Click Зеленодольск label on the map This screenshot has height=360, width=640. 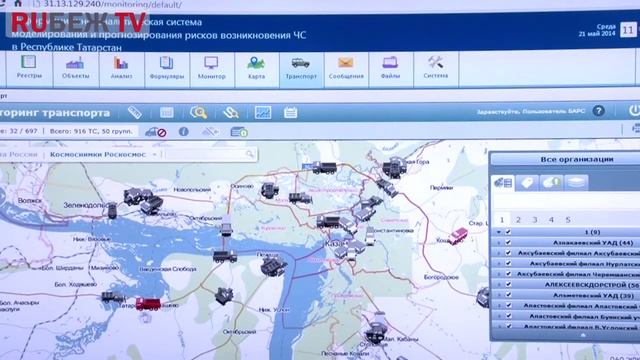(x=85, y=205)
